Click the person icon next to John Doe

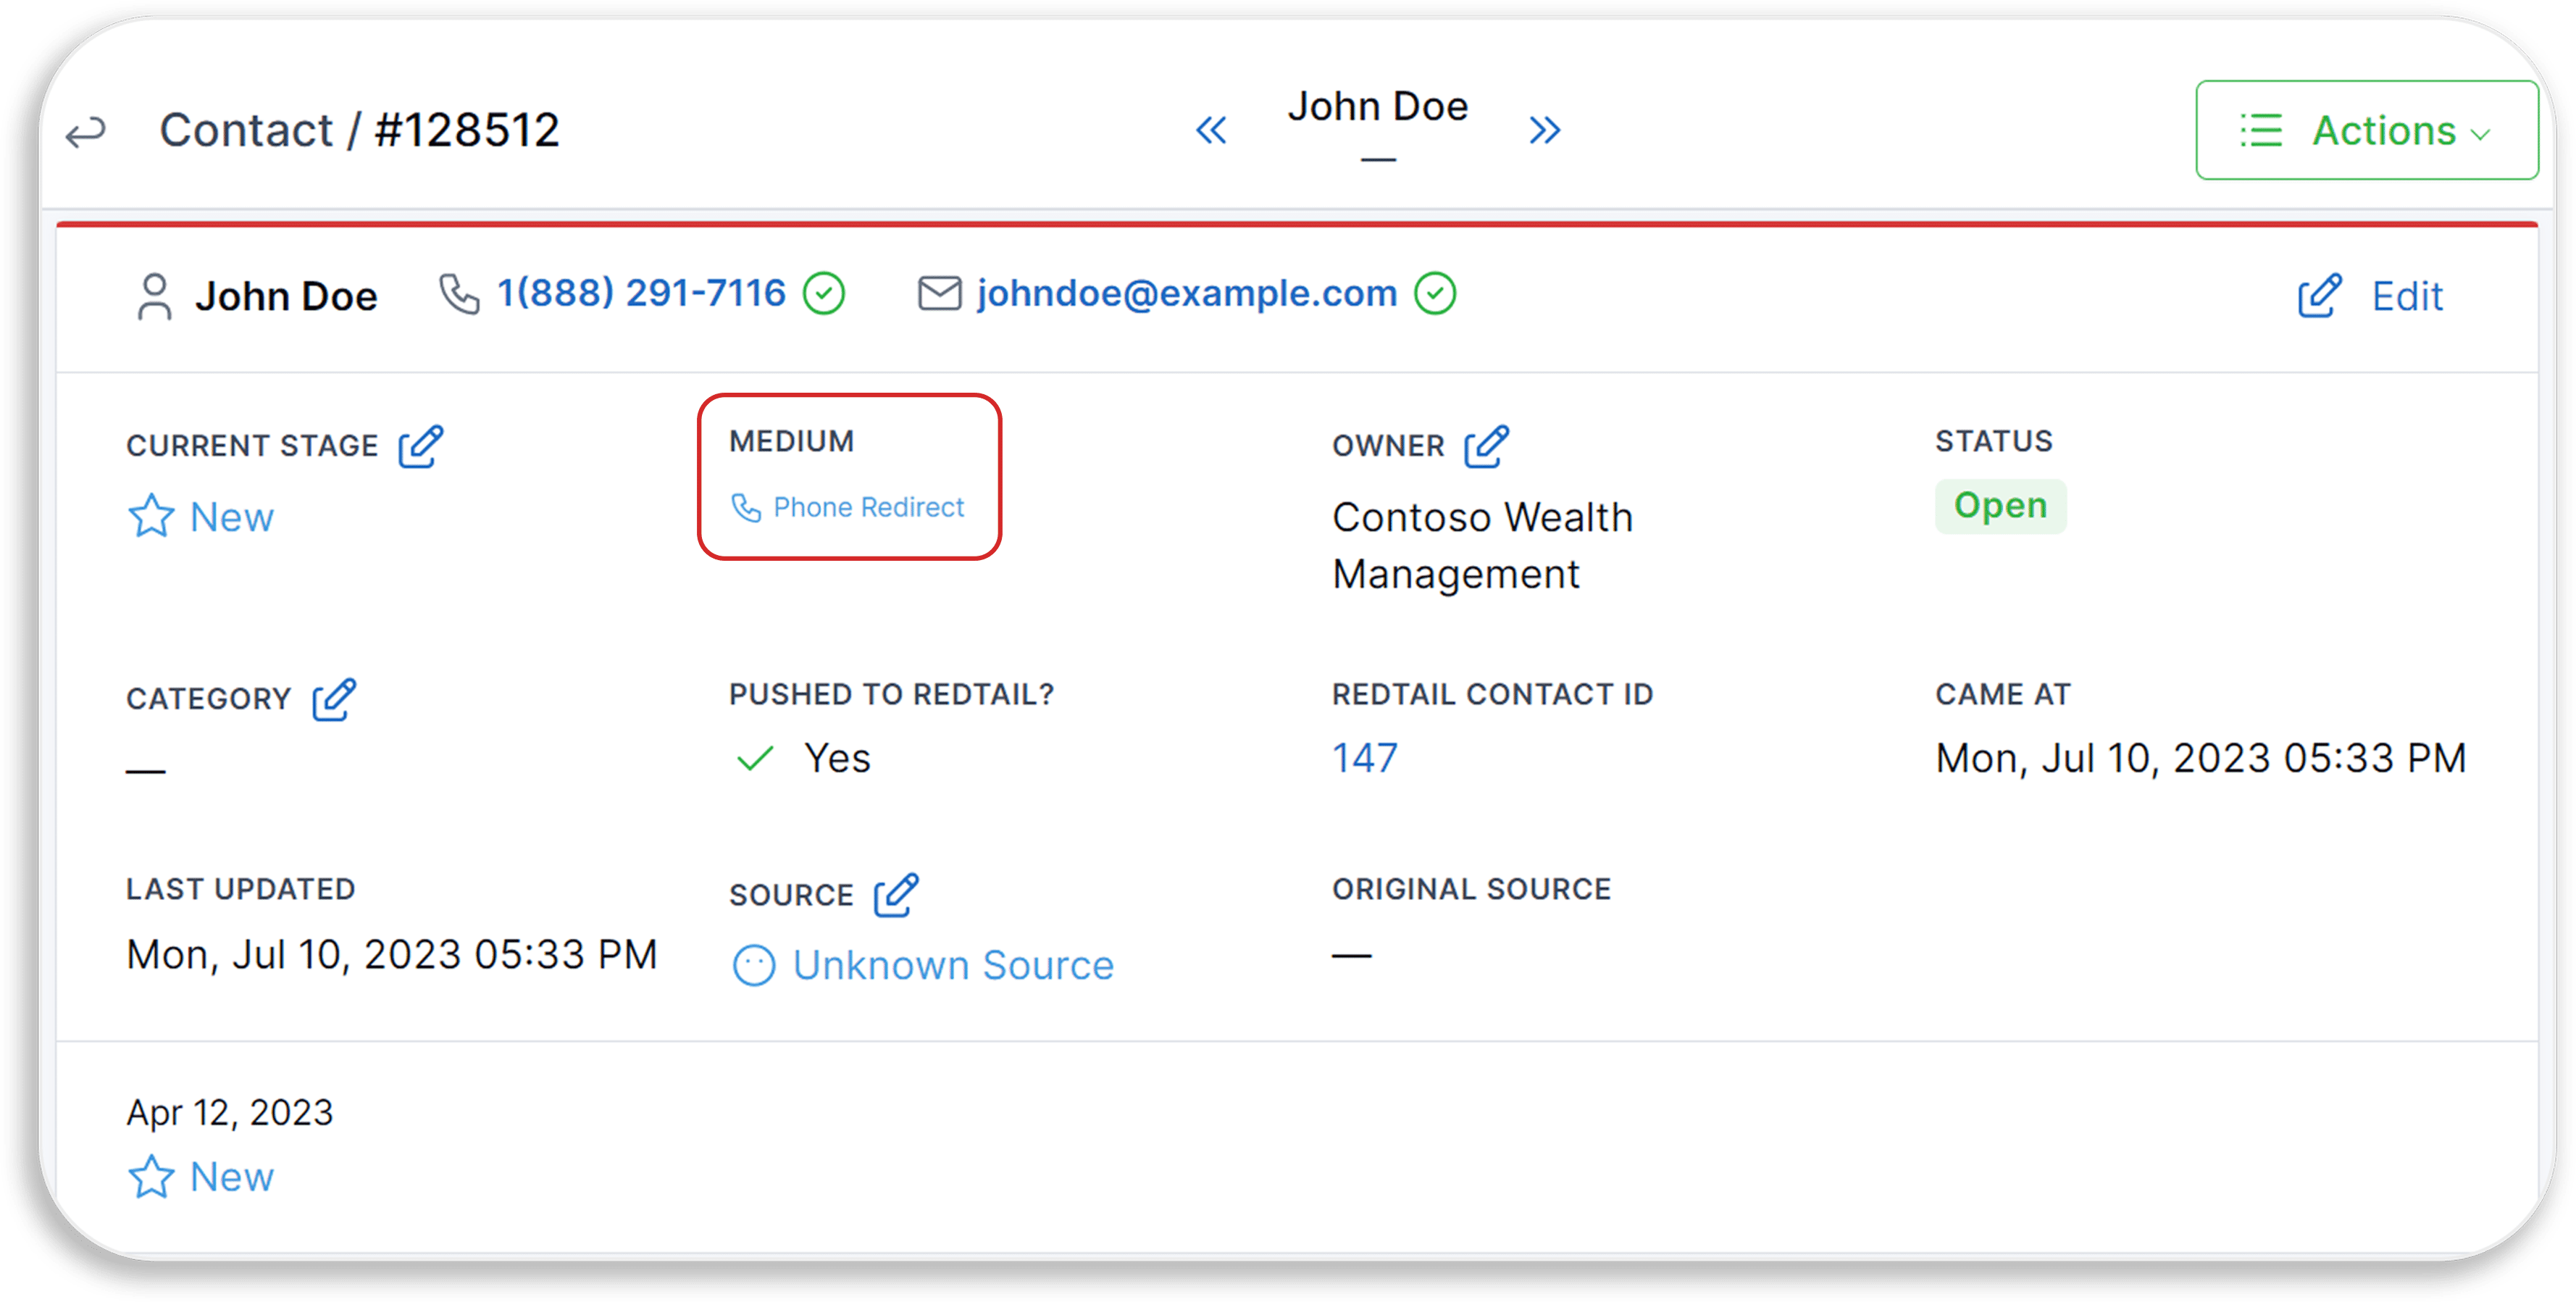[154, 297]
